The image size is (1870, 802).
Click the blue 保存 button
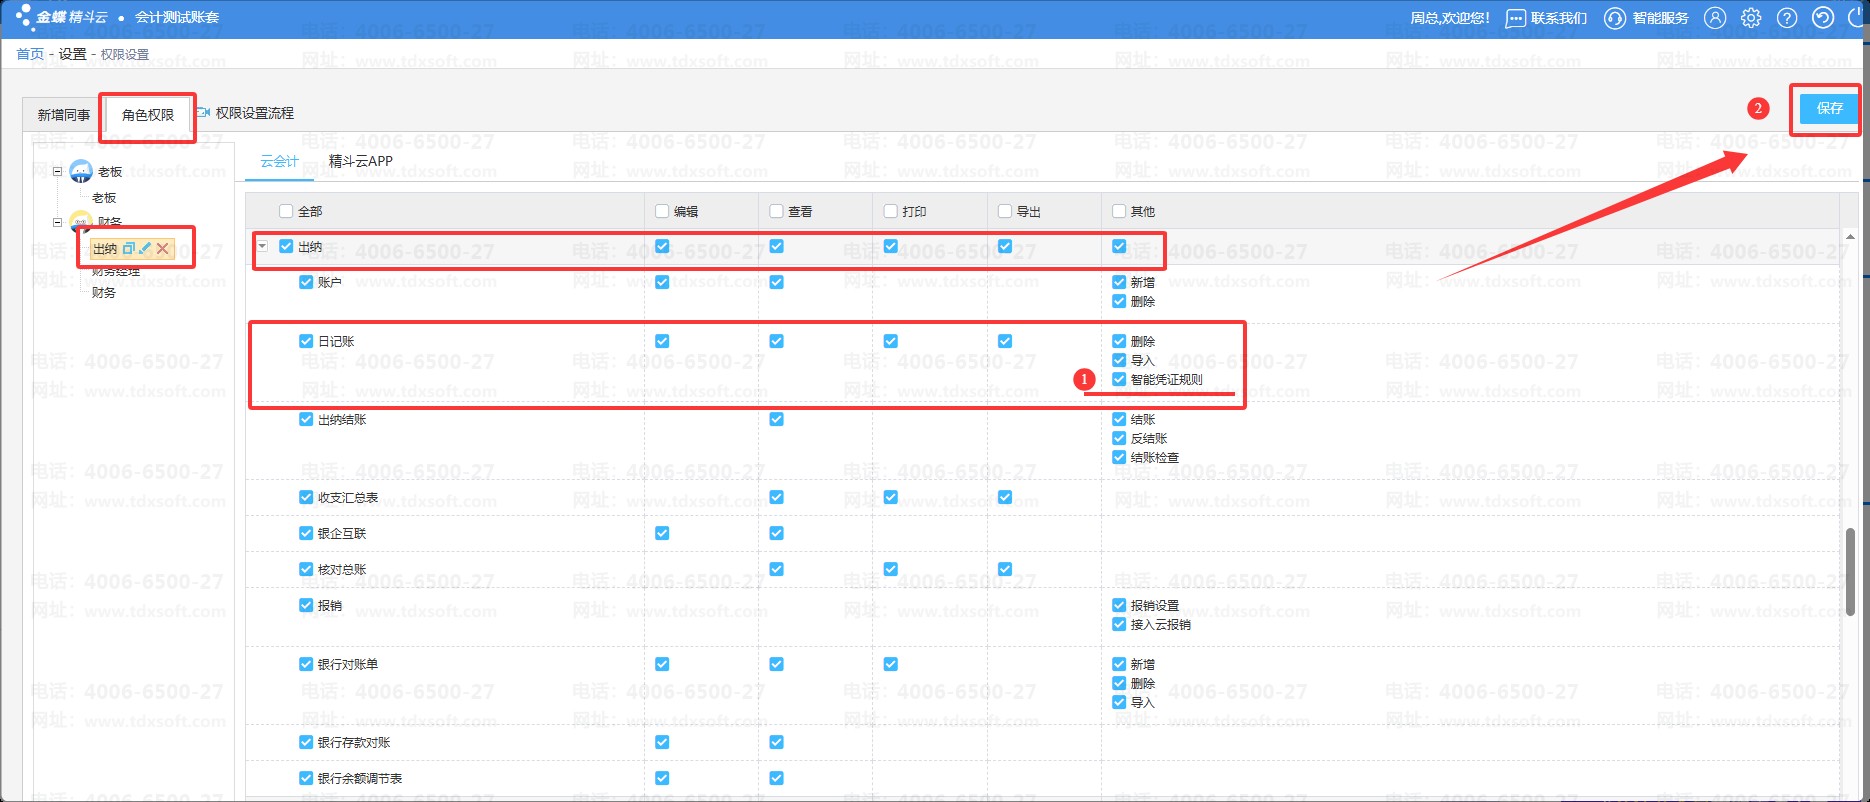(x=1828, y=108)
